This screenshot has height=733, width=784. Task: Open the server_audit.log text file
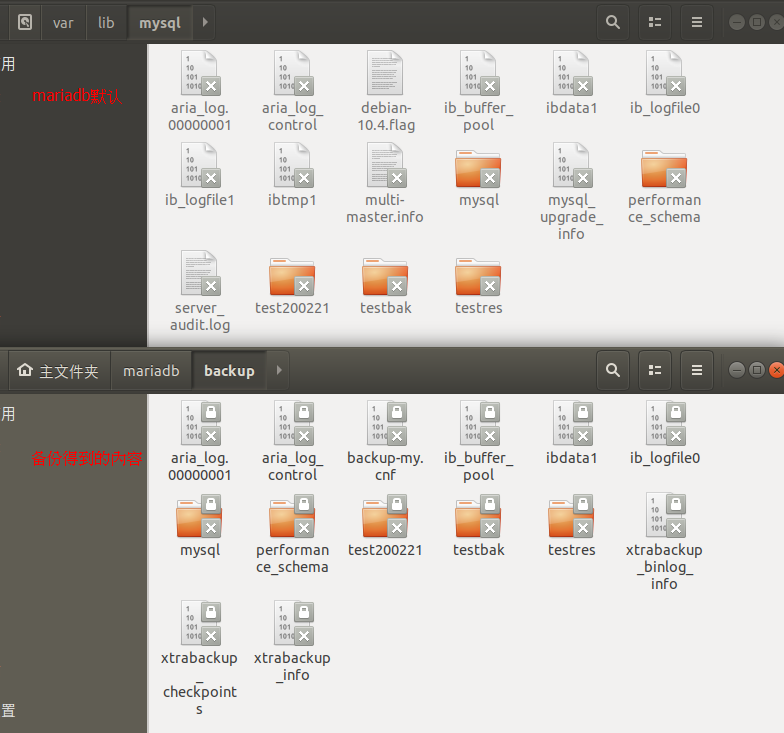[x=199, y=273]
